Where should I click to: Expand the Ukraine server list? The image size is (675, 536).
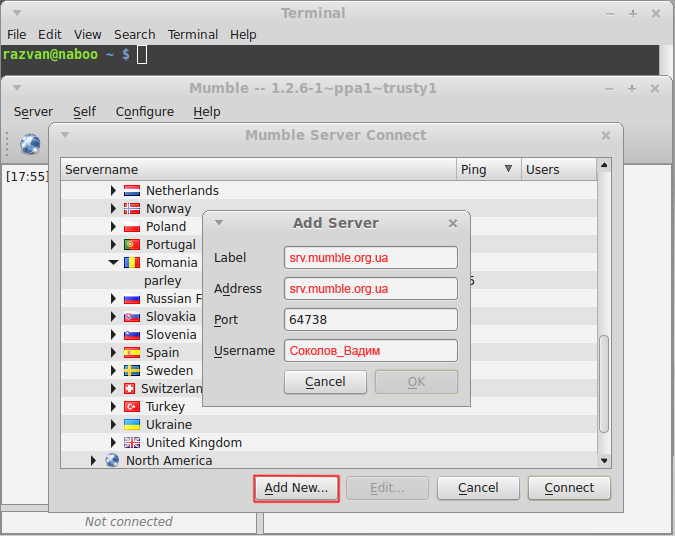point(113,424)
